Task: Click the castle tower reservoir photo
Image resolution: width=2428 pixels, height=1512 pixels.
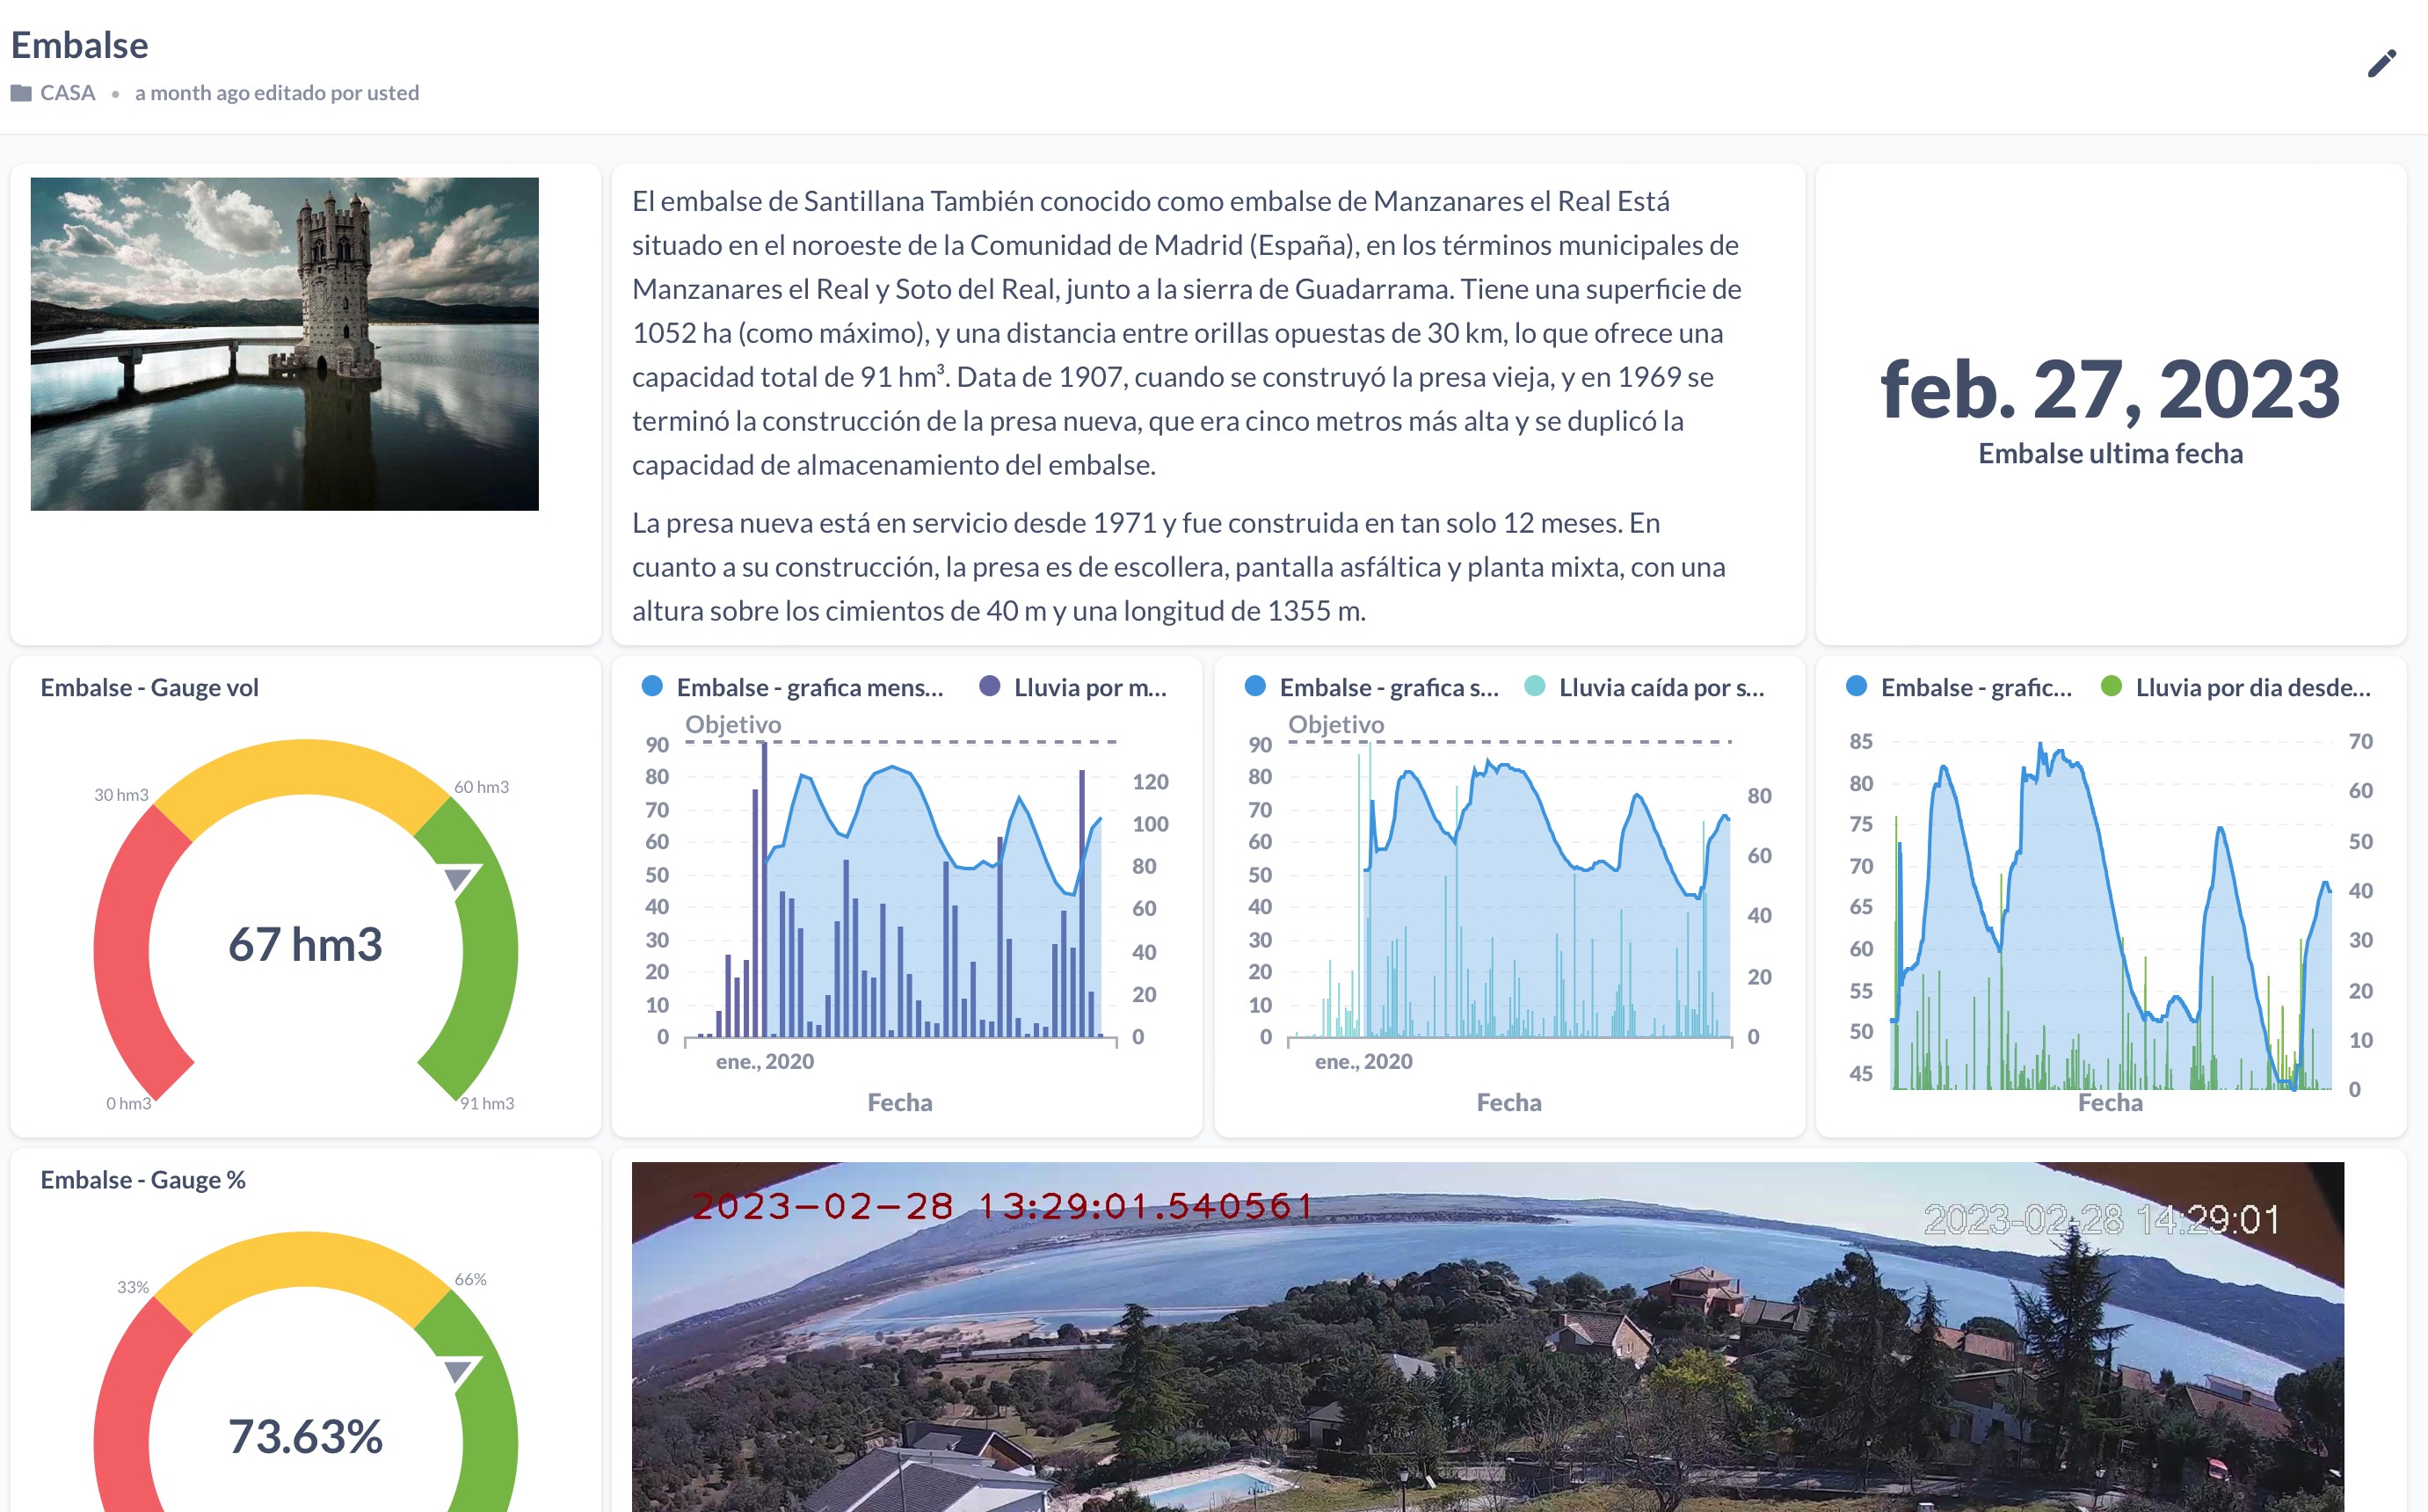Action: [x=284, y=344]
